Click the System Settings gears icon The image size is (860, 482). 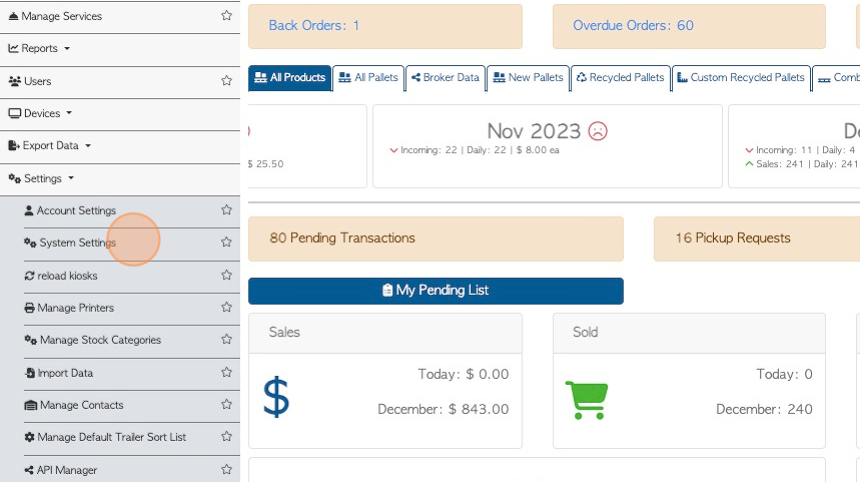click(x=30, y=243)
